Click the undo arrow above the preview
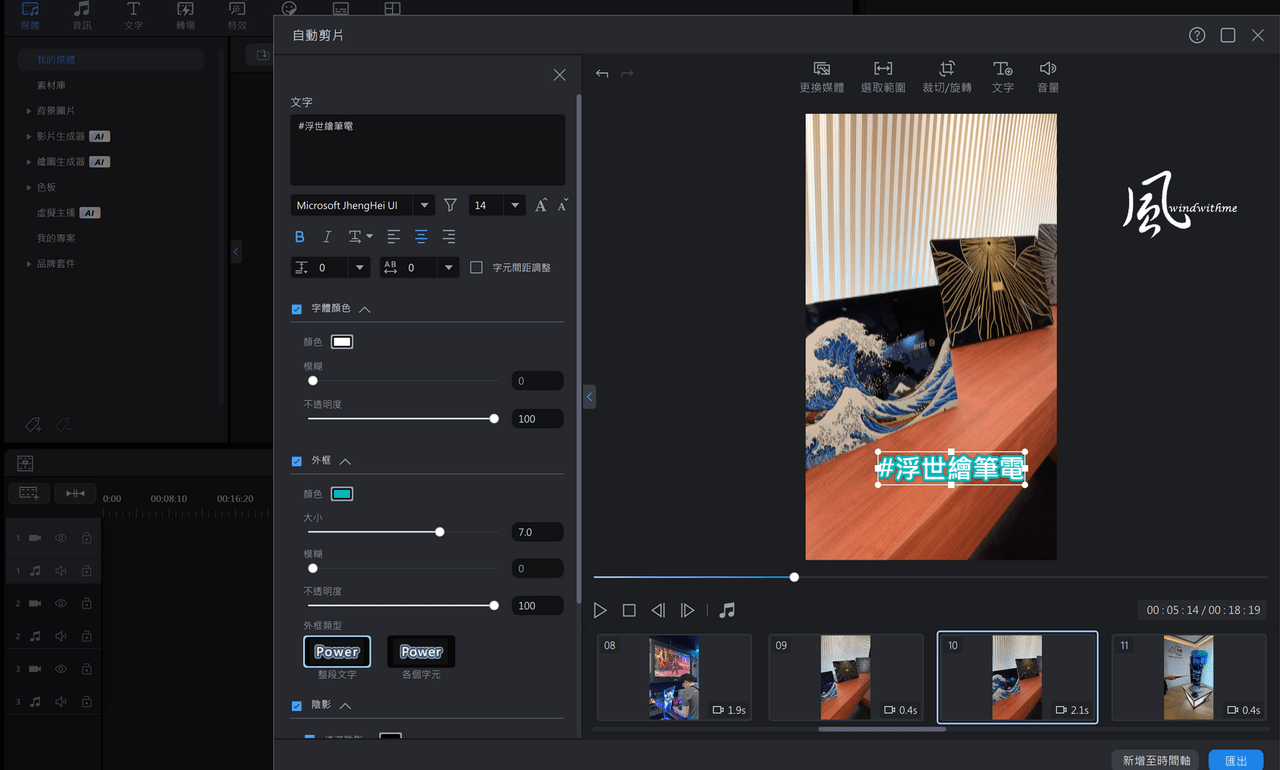 [x=602, y=74]
